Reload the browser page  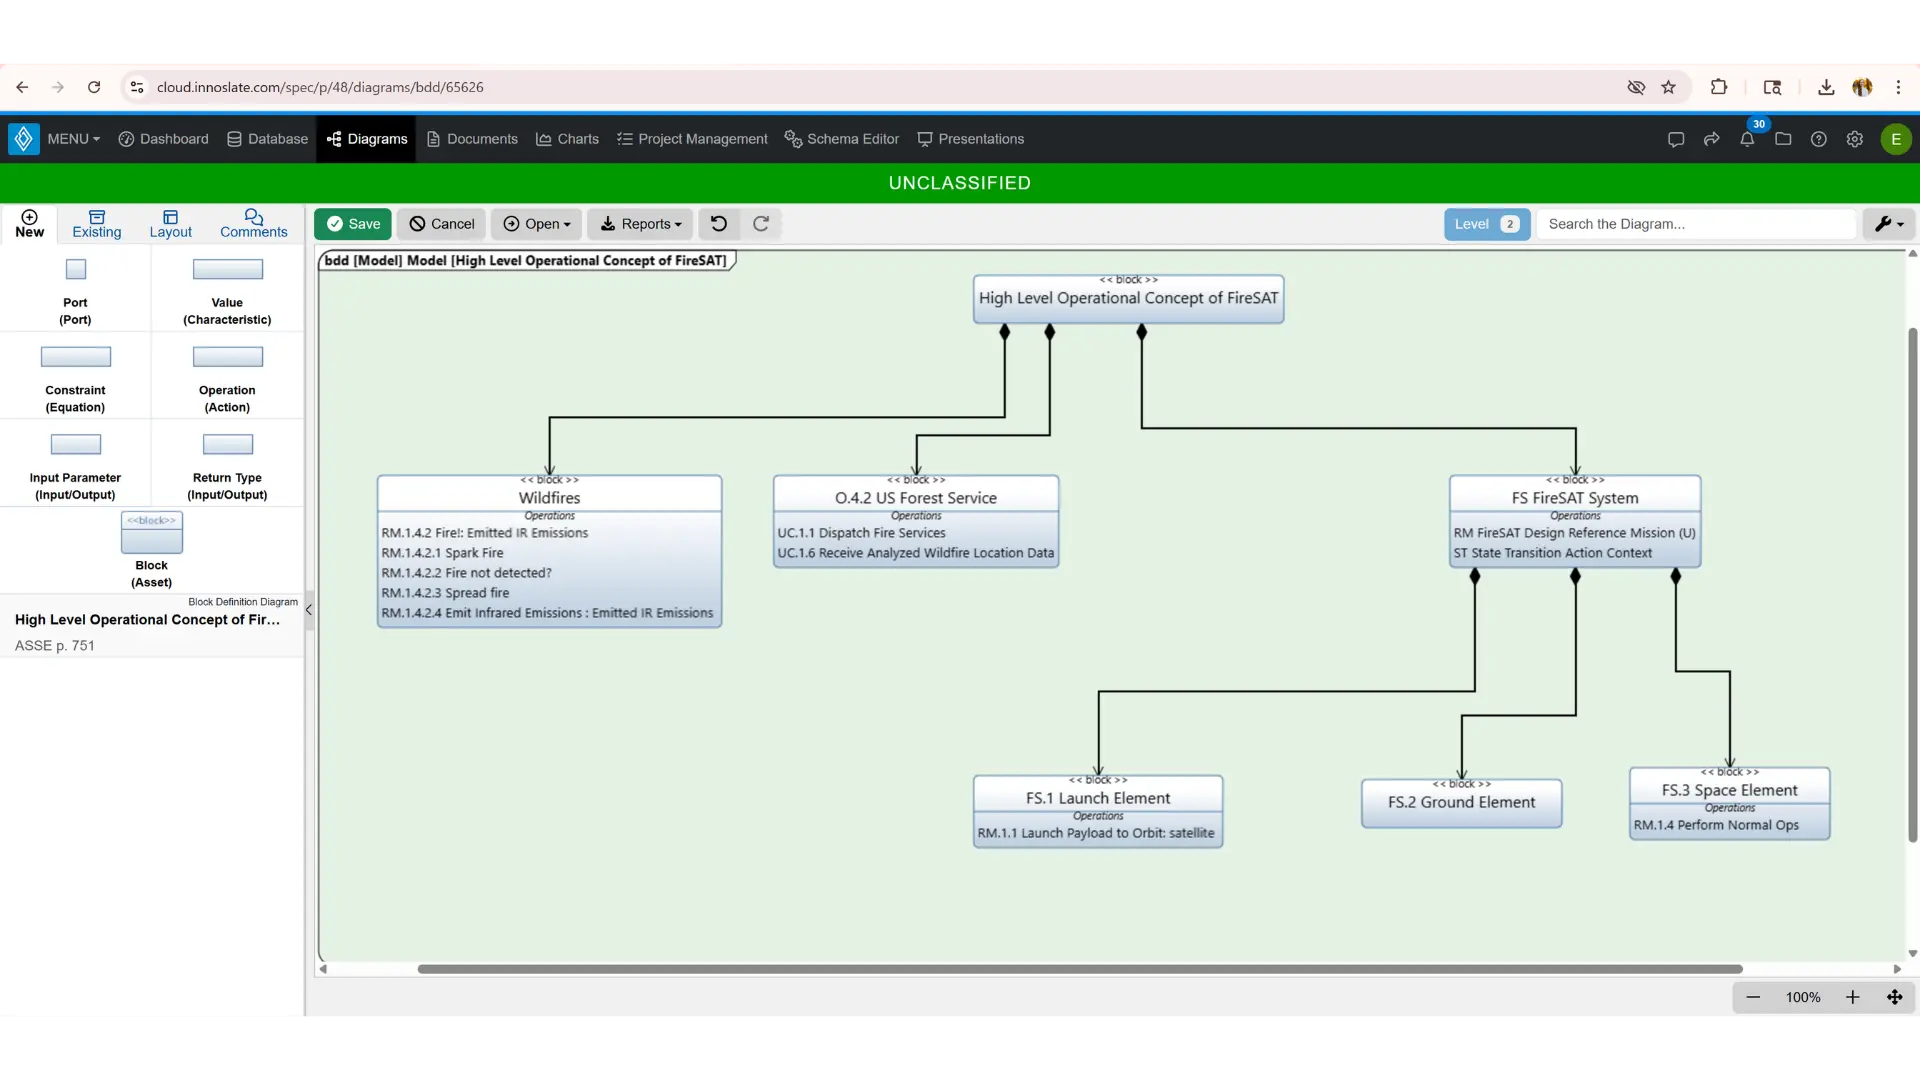coord(94,87)
